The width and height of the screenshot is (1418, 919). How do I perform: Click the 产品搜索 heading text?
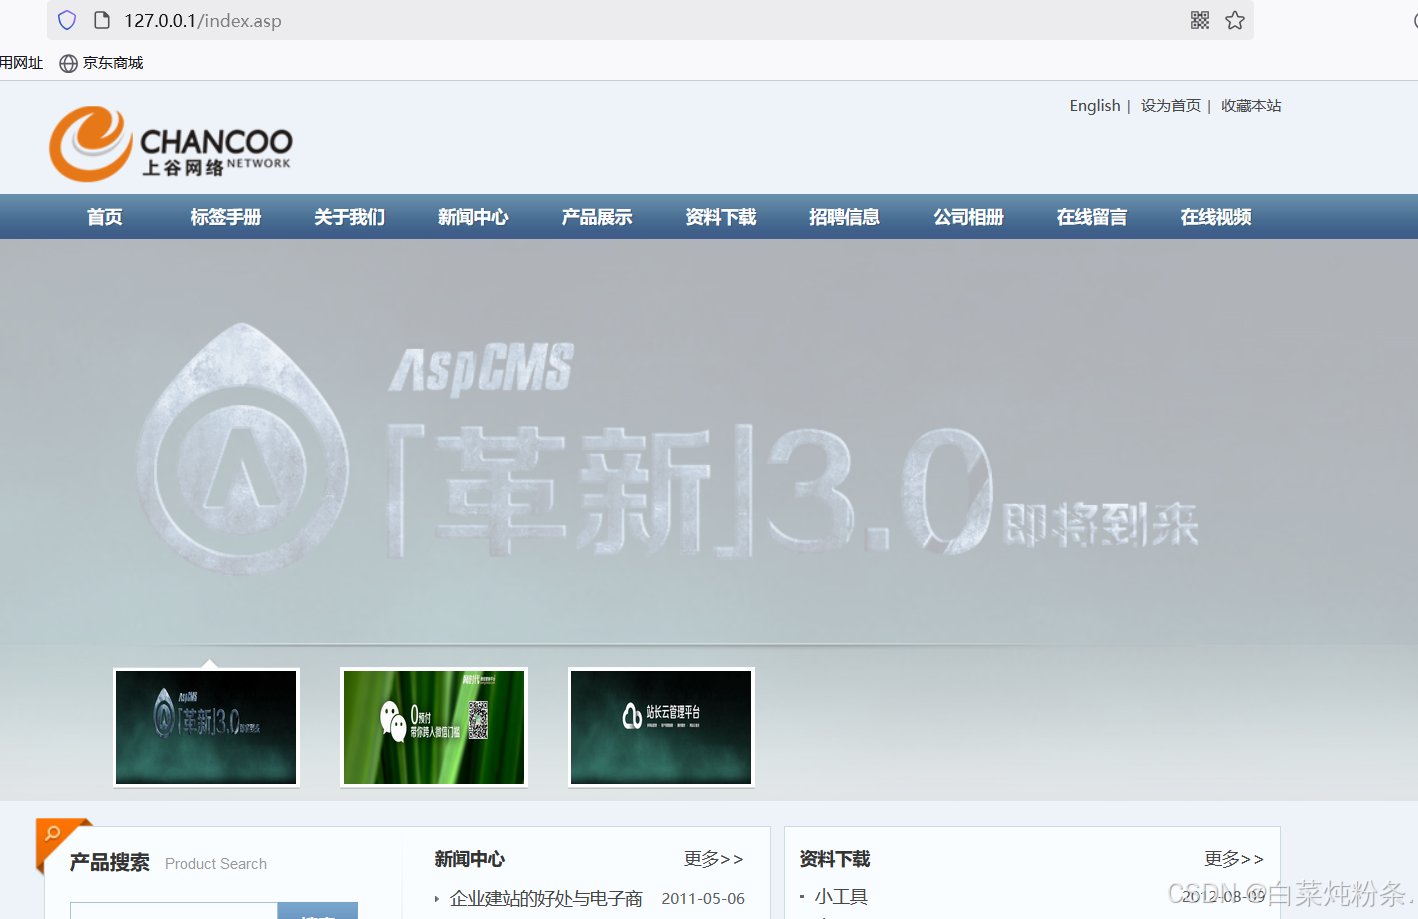[110, 862]
